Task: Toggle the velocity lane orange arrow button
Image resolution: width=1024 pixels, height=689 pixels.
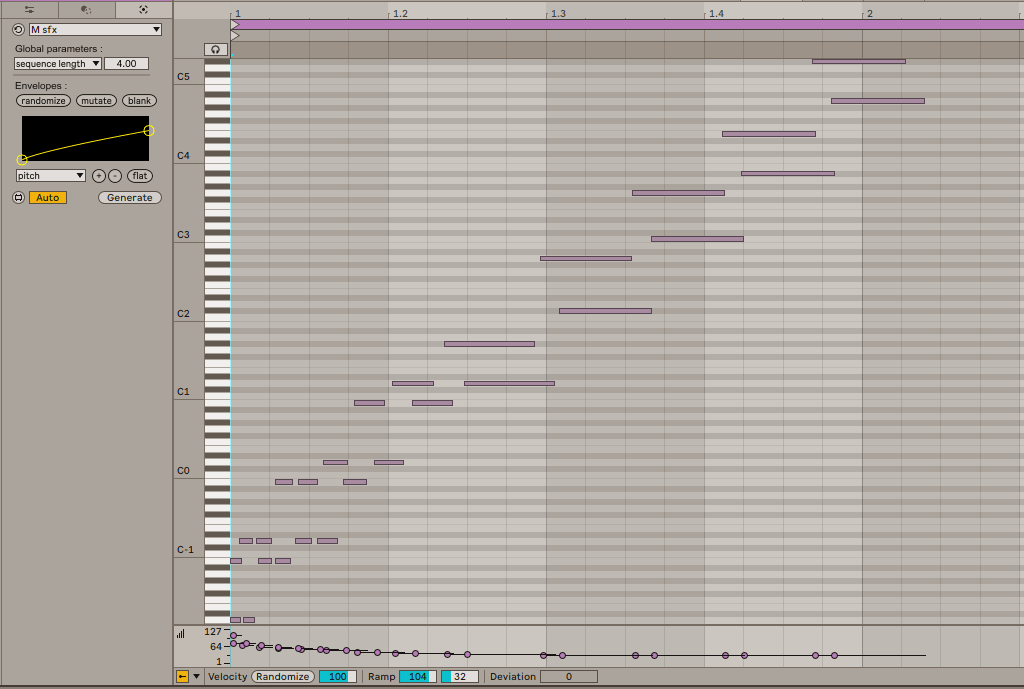Action: [x=182, y=676]
